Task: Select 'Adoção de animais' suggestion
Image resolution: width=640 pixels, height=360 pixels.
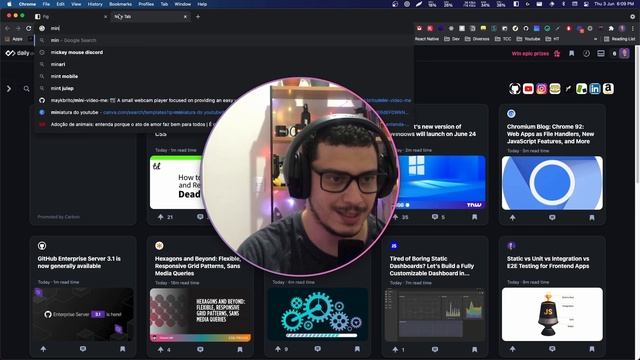Action: (x=224, y=124)
